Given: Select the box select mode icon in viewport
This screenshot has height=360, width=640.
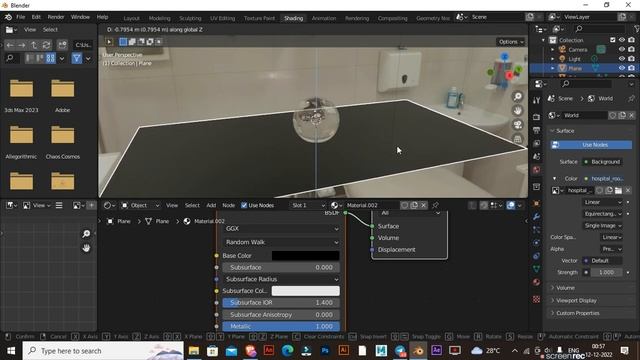Looking at the screenshot, I should point(123,42).
